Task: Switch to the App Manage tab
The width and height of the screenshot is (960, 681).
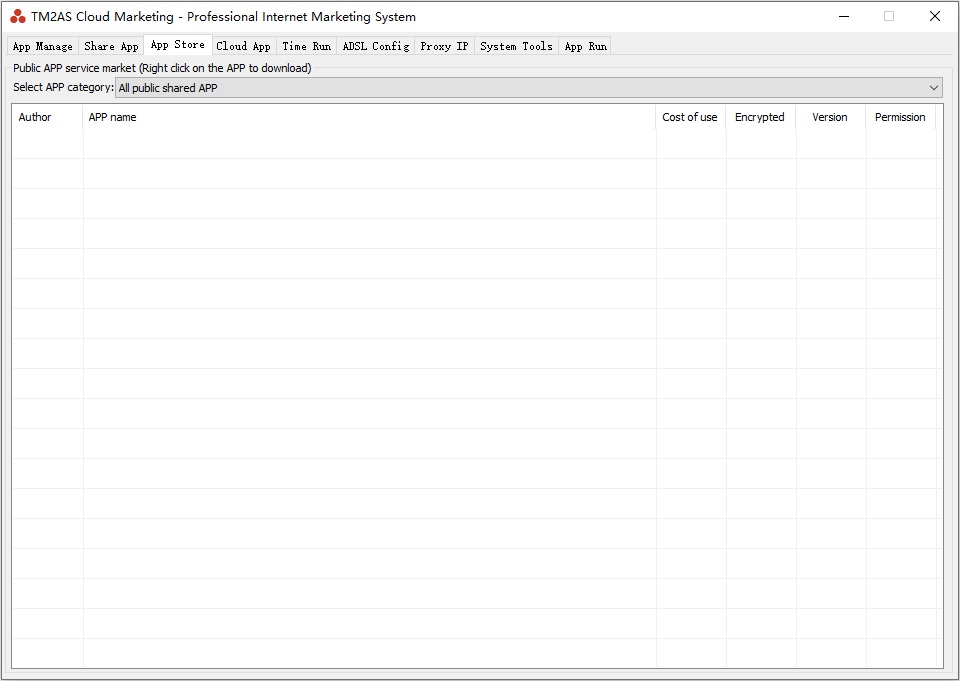Action: [x=42, y=46]
